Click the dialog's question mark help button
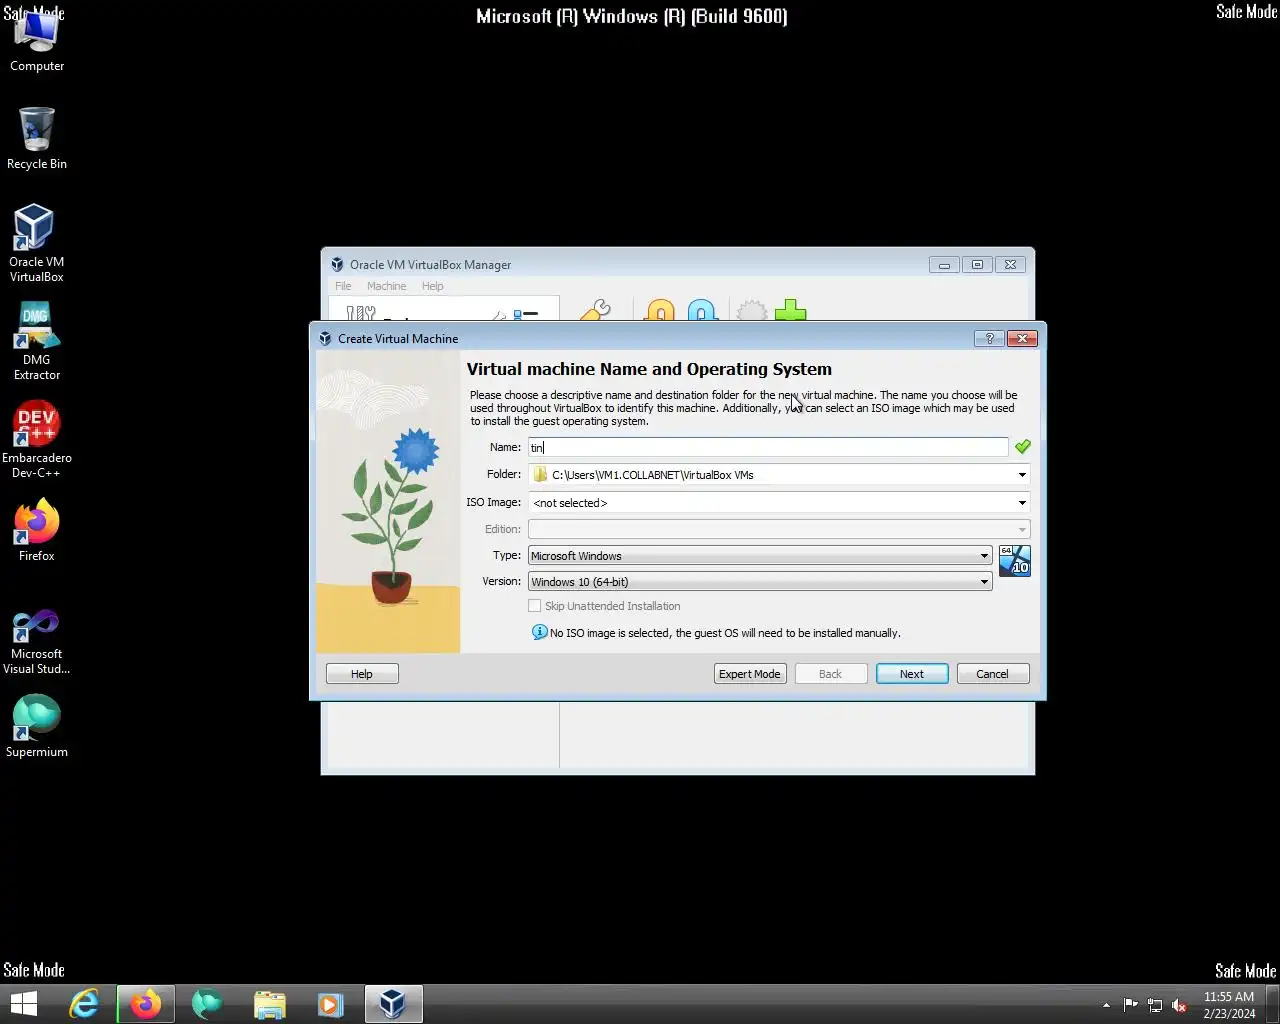Screen dimensions: 1280x1024 click(x=989, y=338)
